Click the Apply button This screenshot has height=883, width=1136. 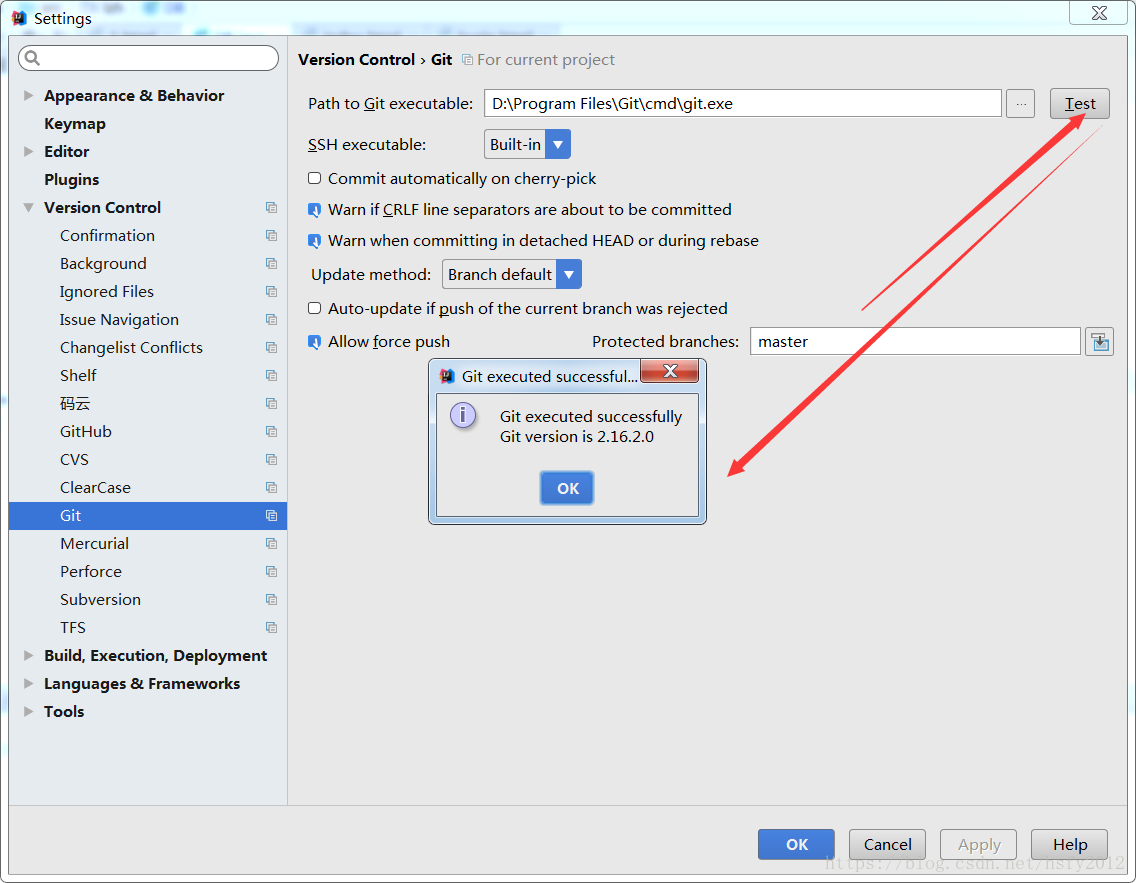click(979, 845)
